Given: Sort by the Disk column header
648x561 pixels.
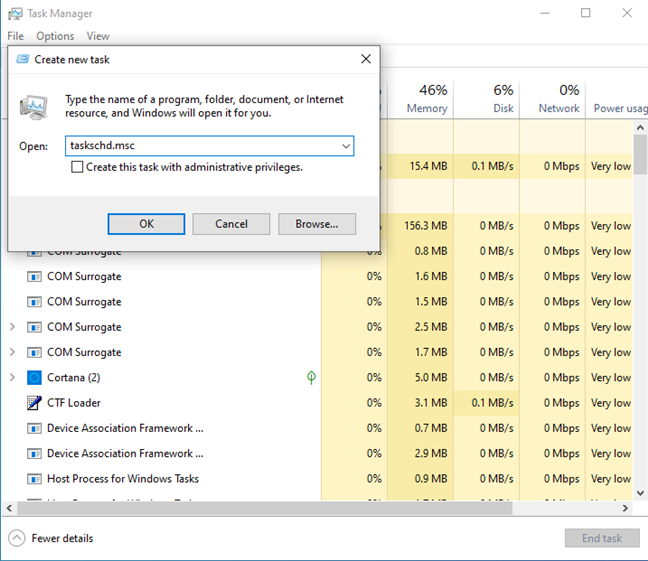Looking at the screenshot, I should click(486, 99).
